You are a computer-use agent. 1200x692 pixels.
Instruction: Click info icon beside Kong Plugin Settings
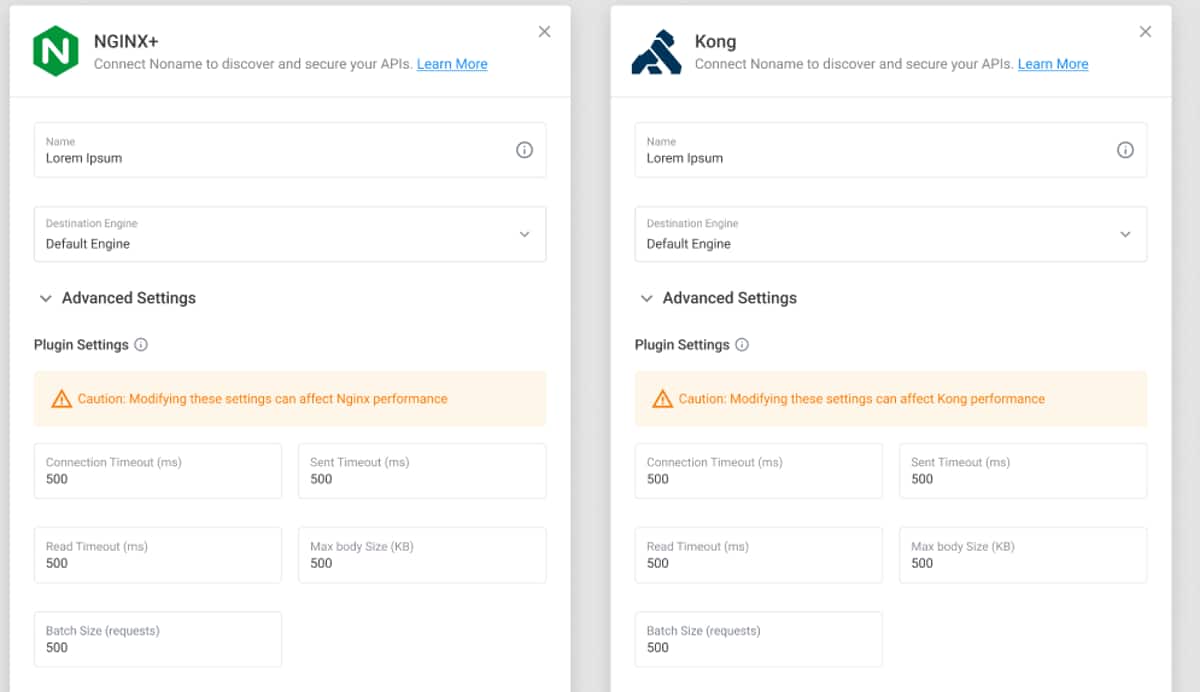click(742, 345)
